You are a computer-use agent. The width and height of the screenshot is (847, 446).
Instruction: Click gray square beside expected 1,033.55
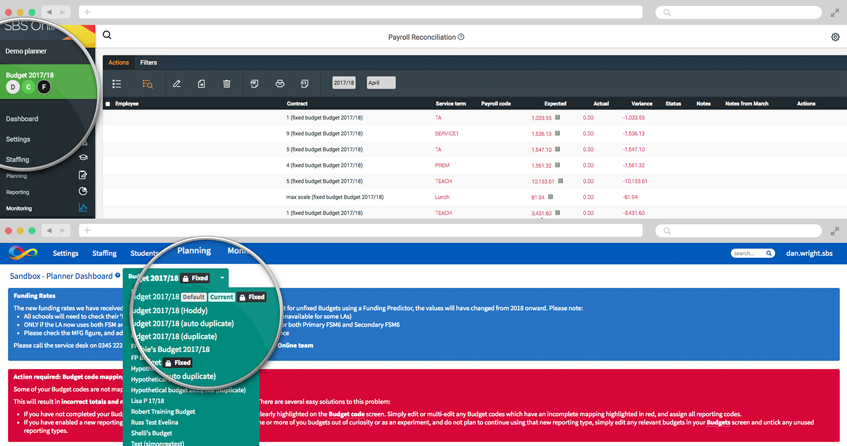click(x=557, y=117)
